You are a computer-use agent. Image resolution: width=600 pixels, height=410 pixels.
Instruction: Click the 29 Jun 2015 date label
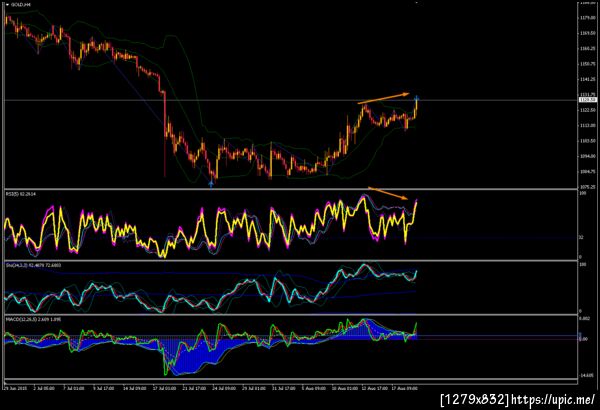coord(14,388)
